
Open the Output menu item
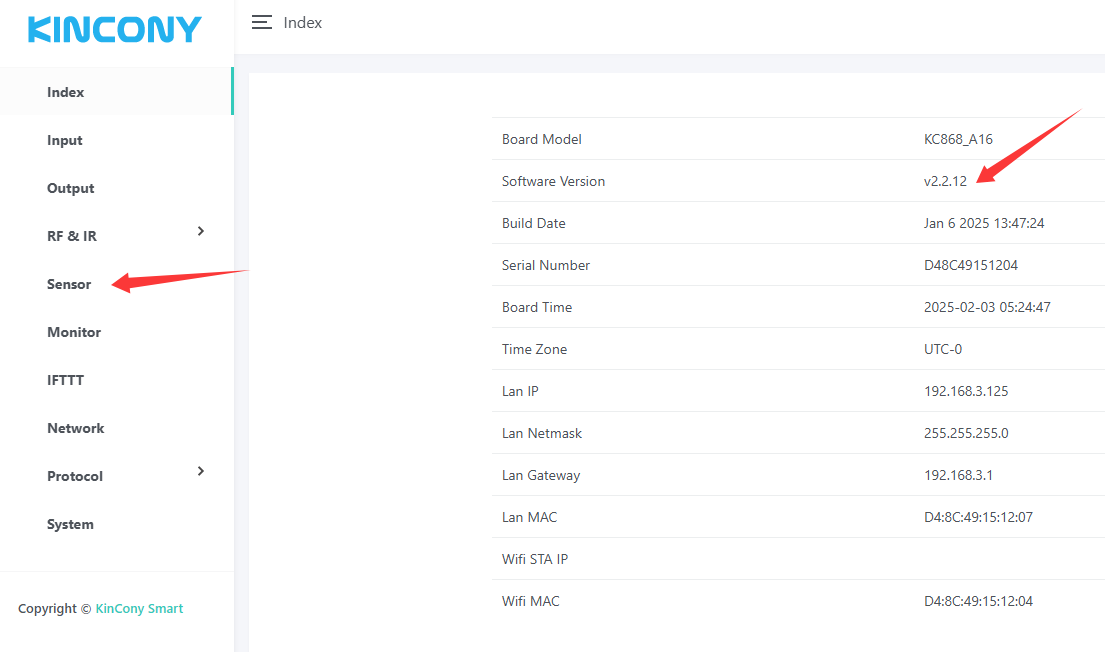pyautogui.click(x=71, y=188)
